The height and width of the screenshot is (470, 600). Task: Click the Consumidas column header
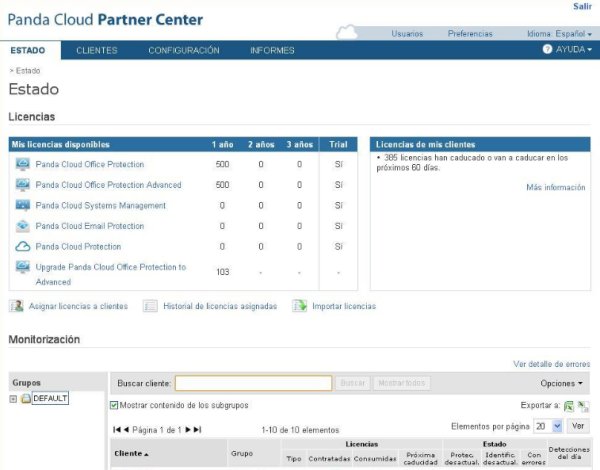click(375, 459)
